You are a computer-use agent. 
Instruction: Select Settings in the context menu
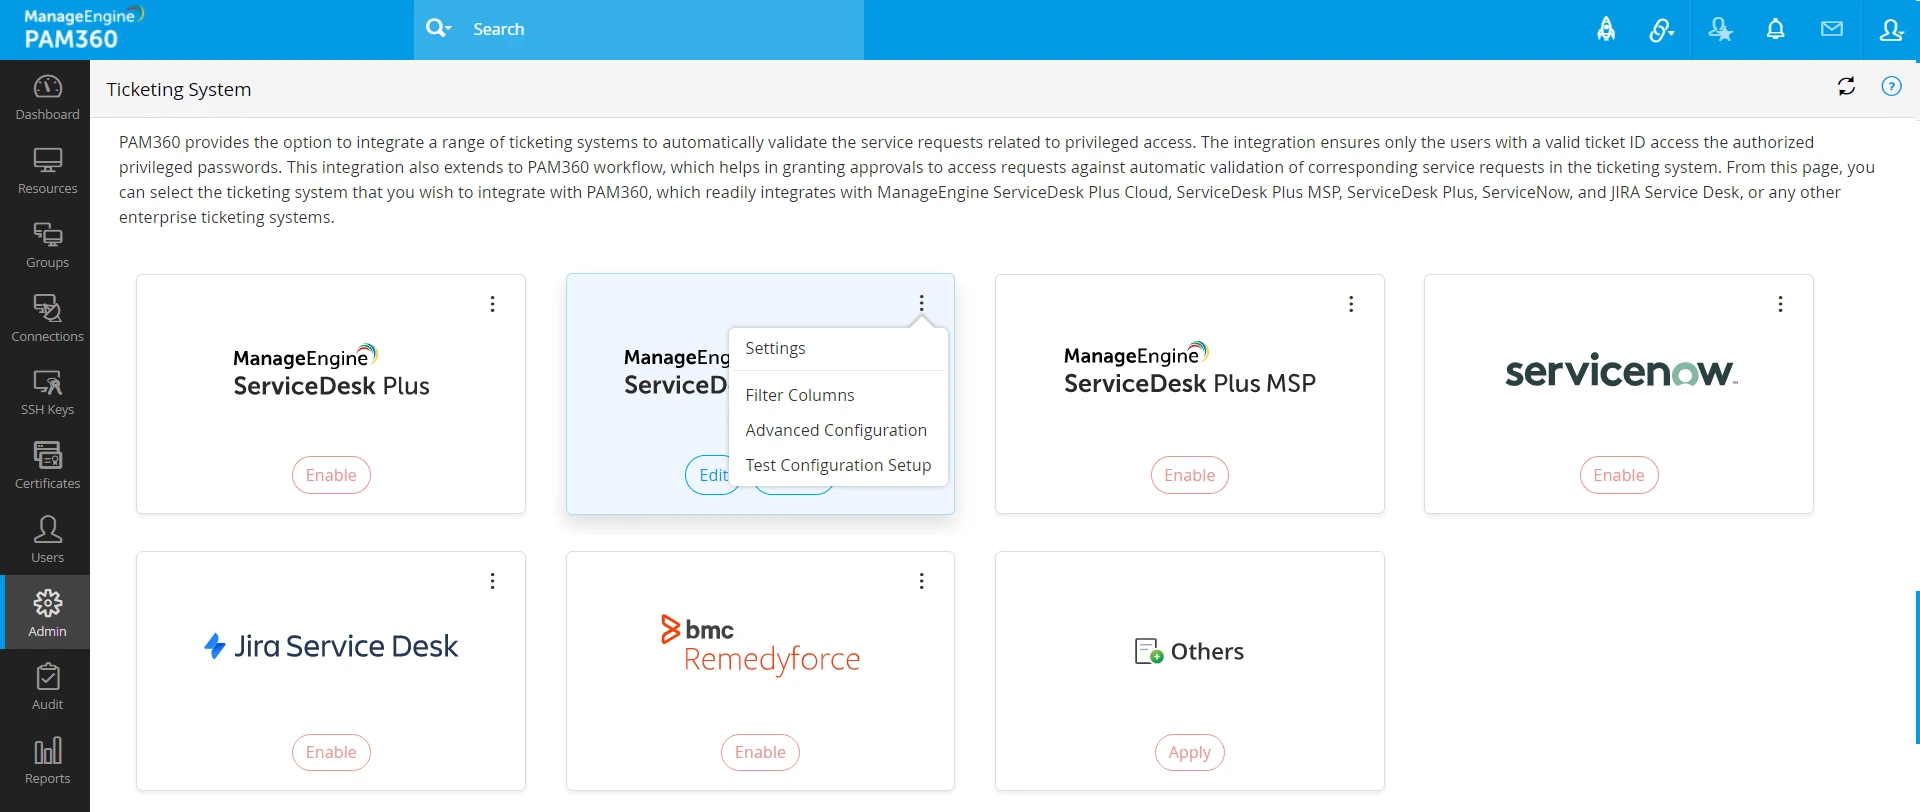point(775,348)
